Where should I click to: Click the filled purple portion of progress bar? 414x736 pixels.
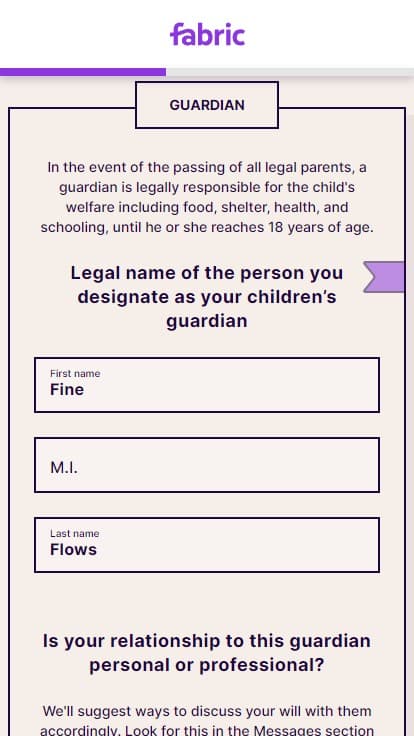83,72
